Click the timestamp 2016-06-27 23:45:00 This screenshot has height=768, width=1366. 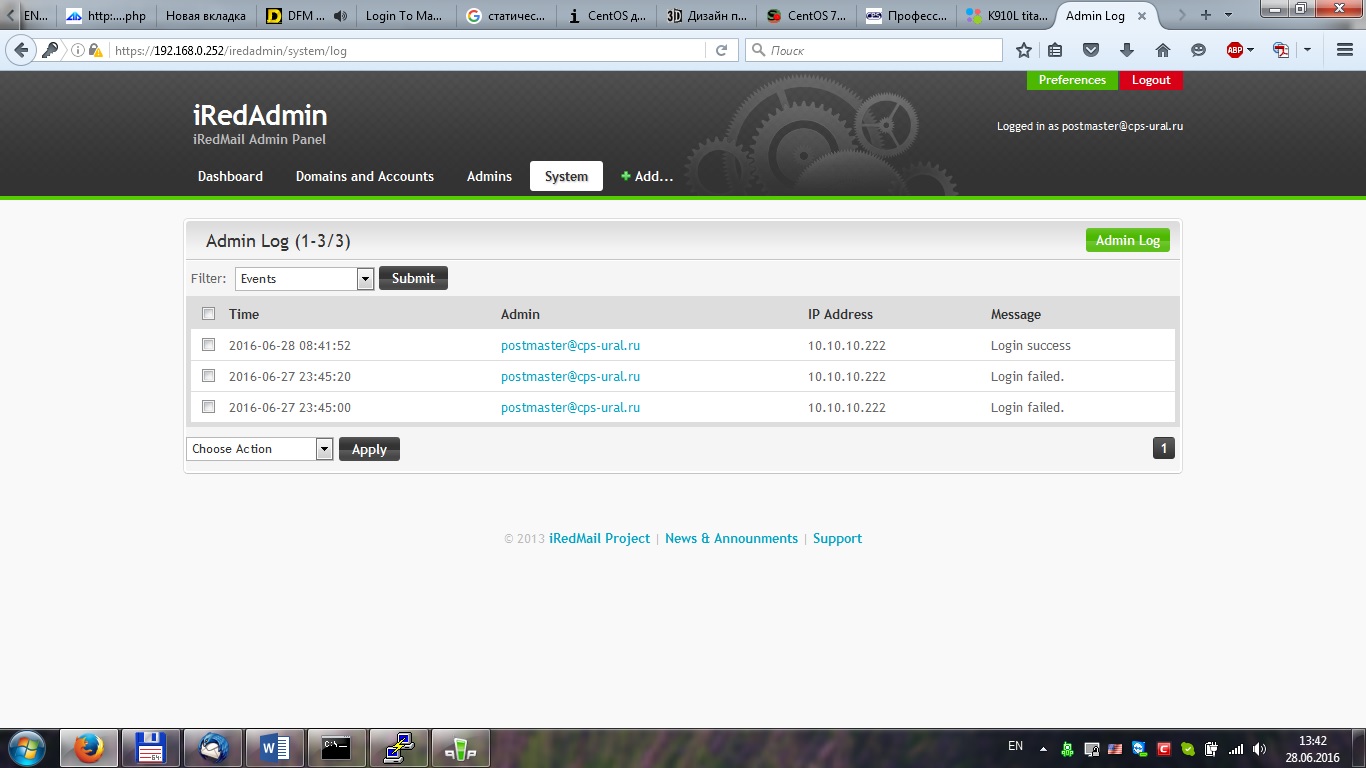[290, 407]
